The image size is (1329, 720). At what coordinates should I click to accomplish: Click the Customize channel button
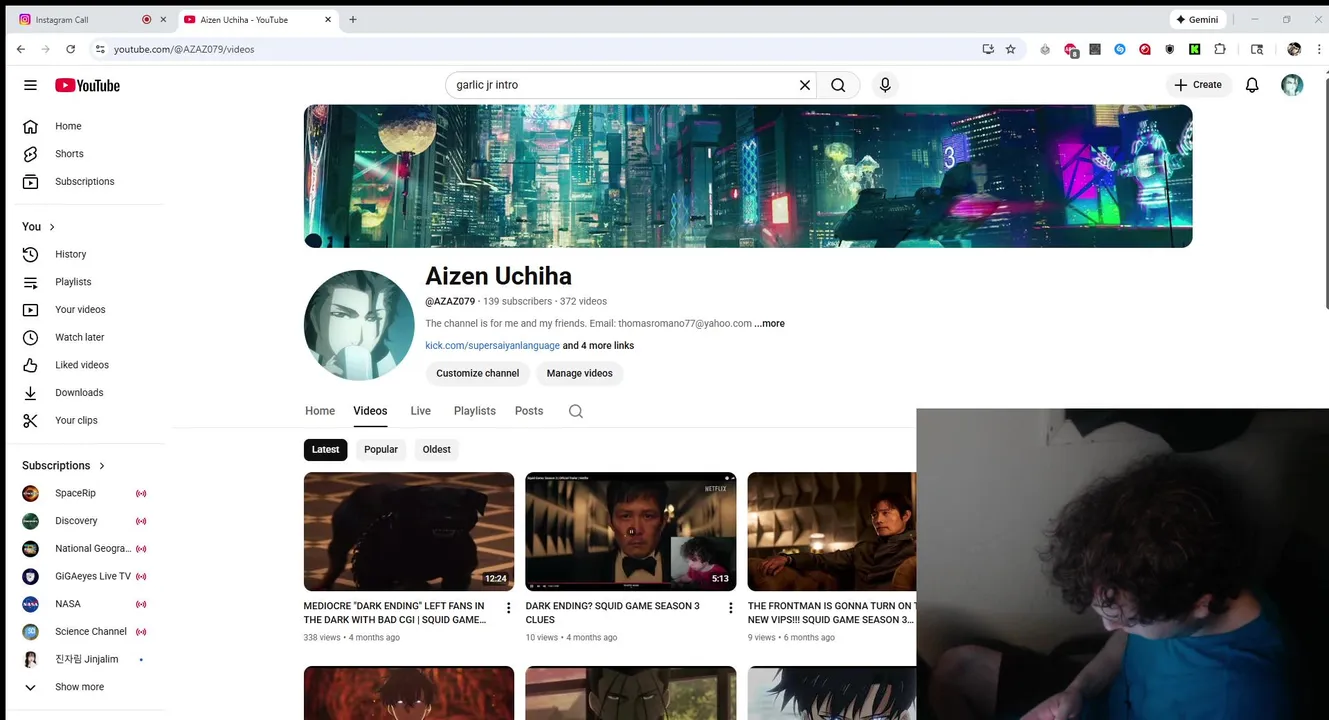(477, 374)
